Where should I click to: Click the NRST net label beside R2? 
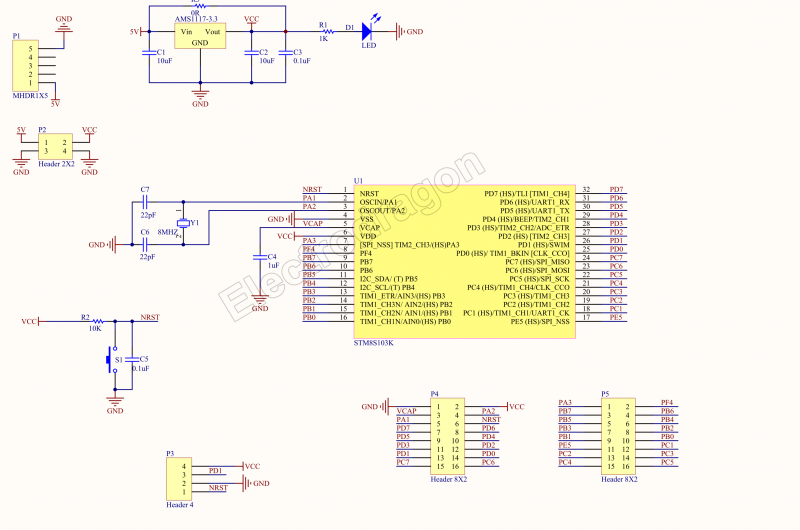150,317
